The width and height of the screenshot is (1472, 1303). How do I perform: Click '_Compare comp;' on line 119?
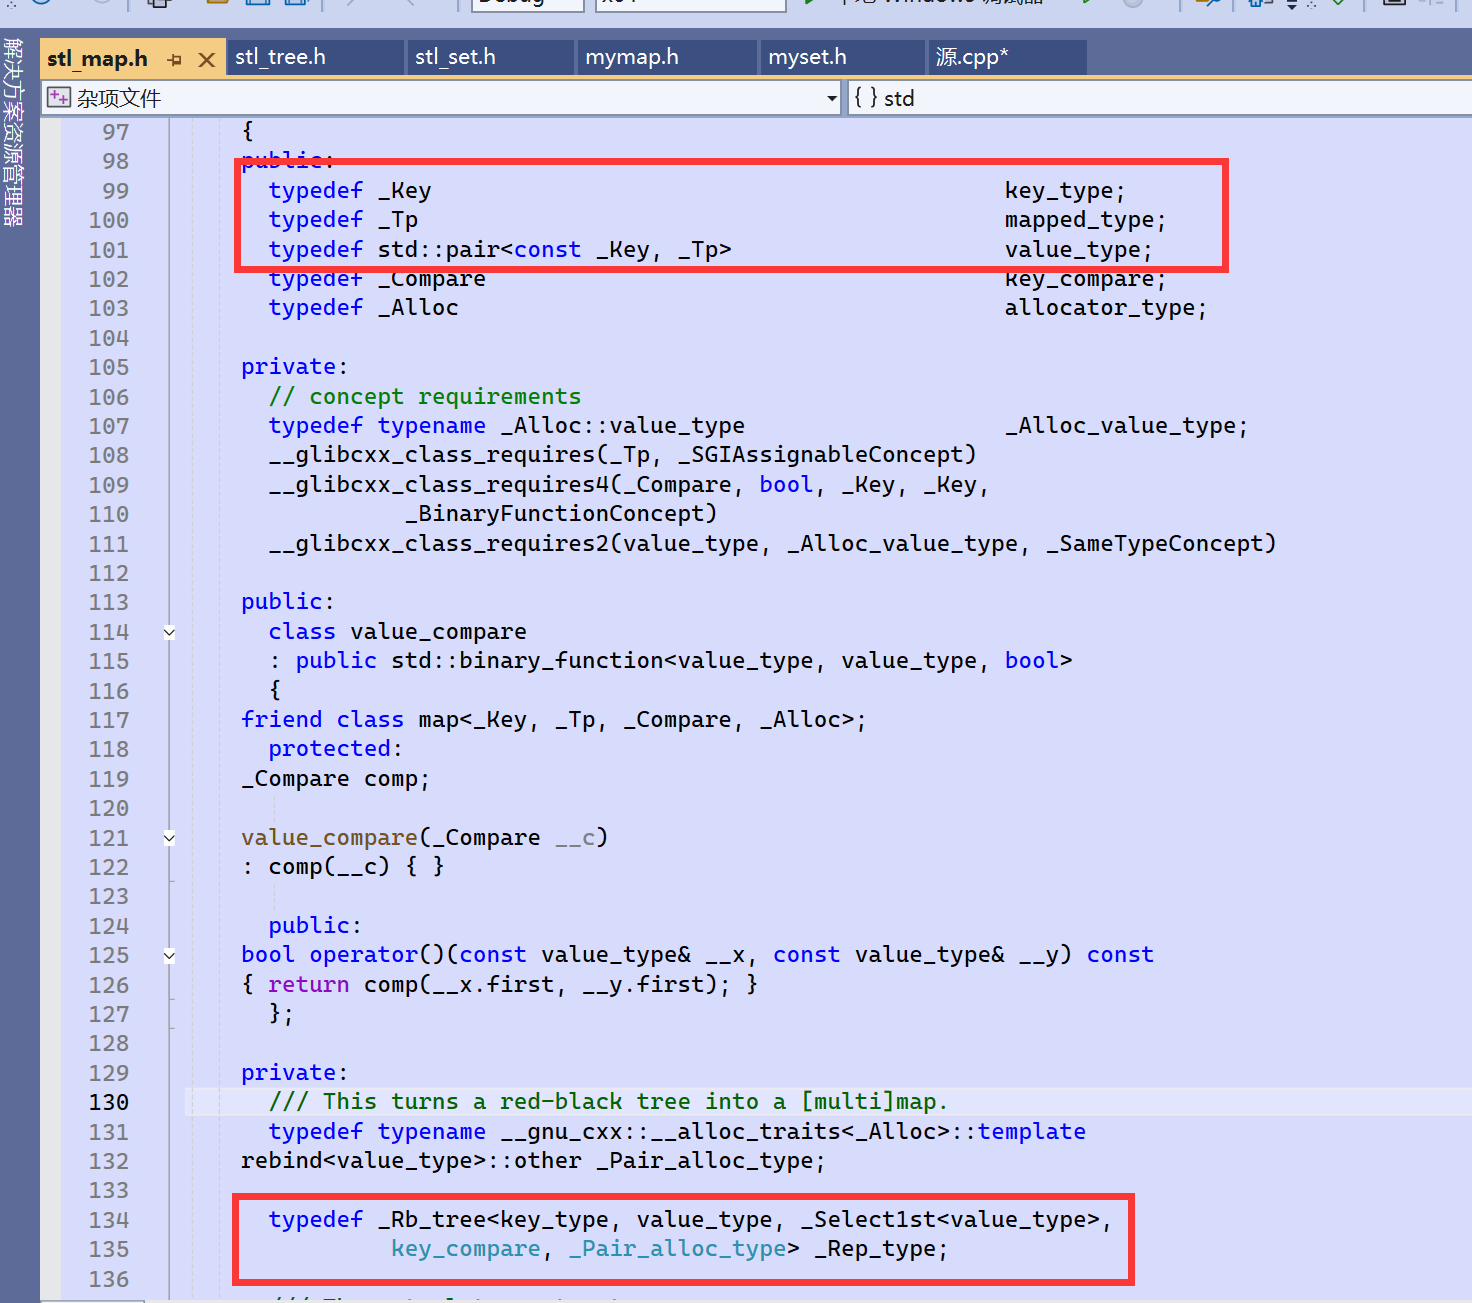click(336, 779)
